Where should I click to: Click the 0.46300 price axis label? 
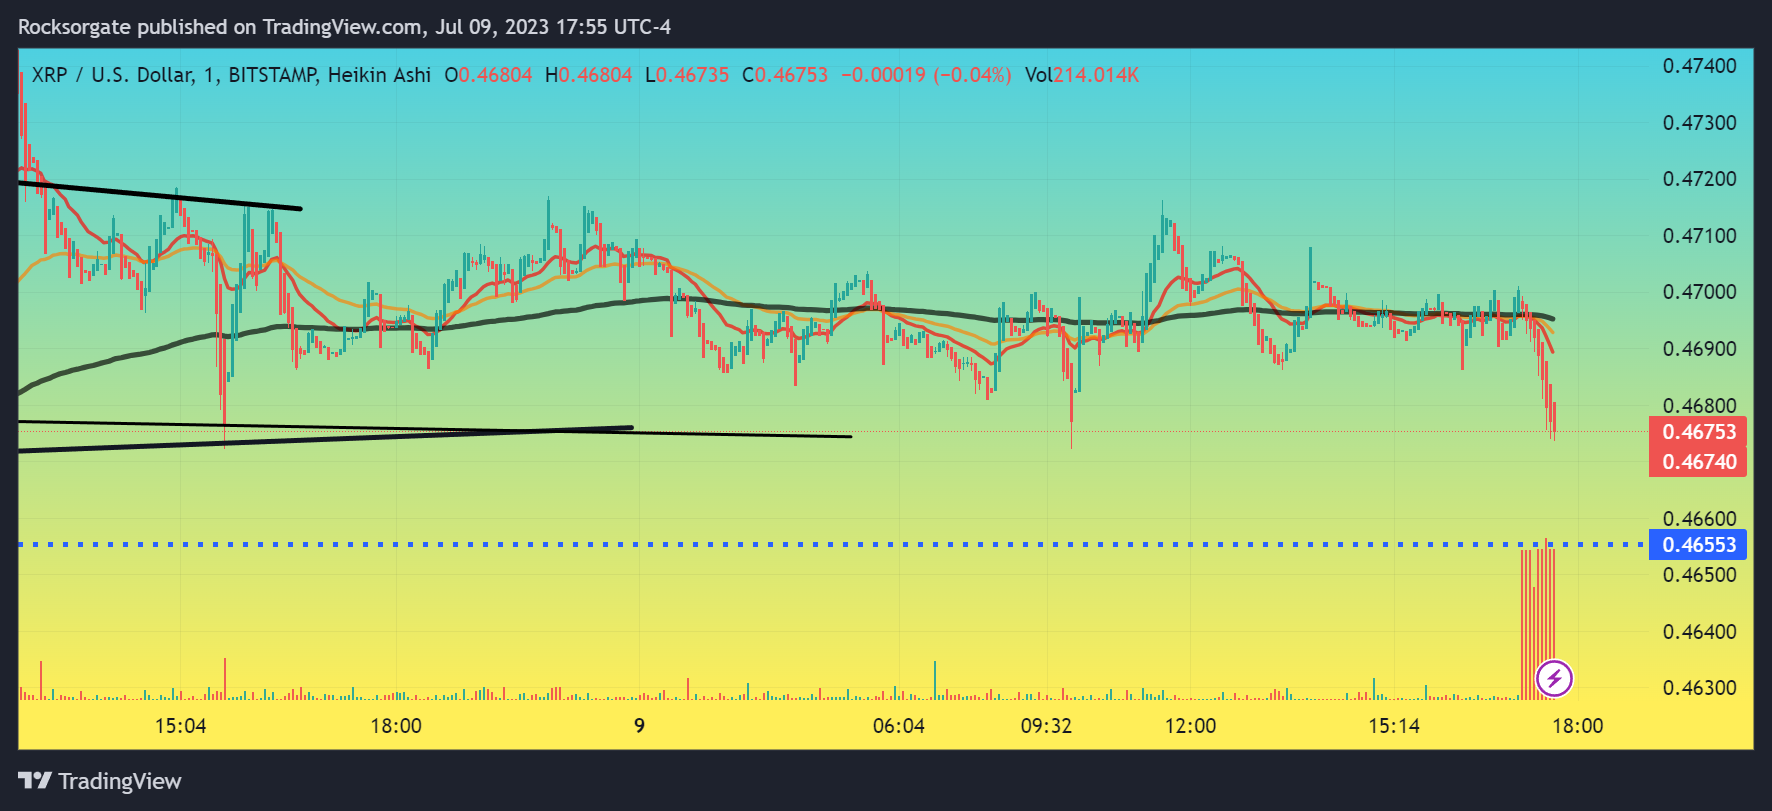[x=1699, y=688]
